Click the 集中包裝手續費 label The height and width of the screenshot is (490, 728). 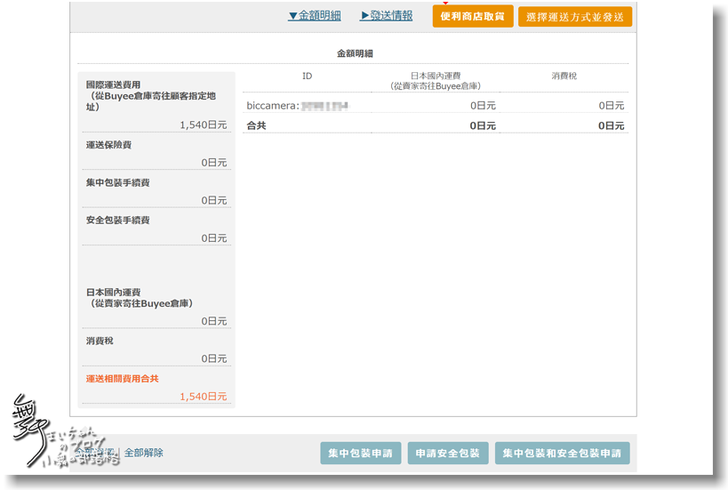(118, 183)
